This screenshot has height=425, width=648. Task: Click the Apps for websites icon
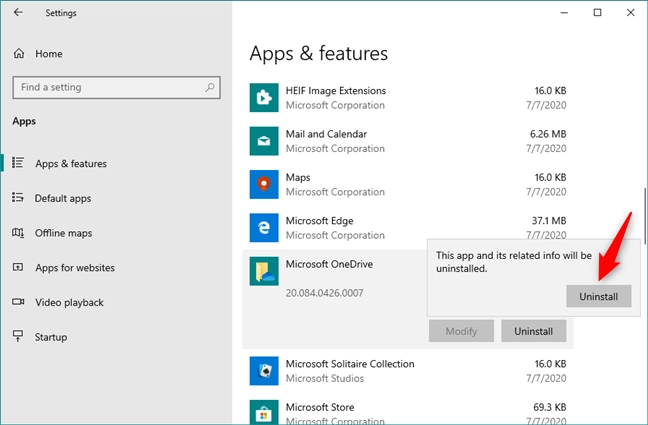point(18,267)
